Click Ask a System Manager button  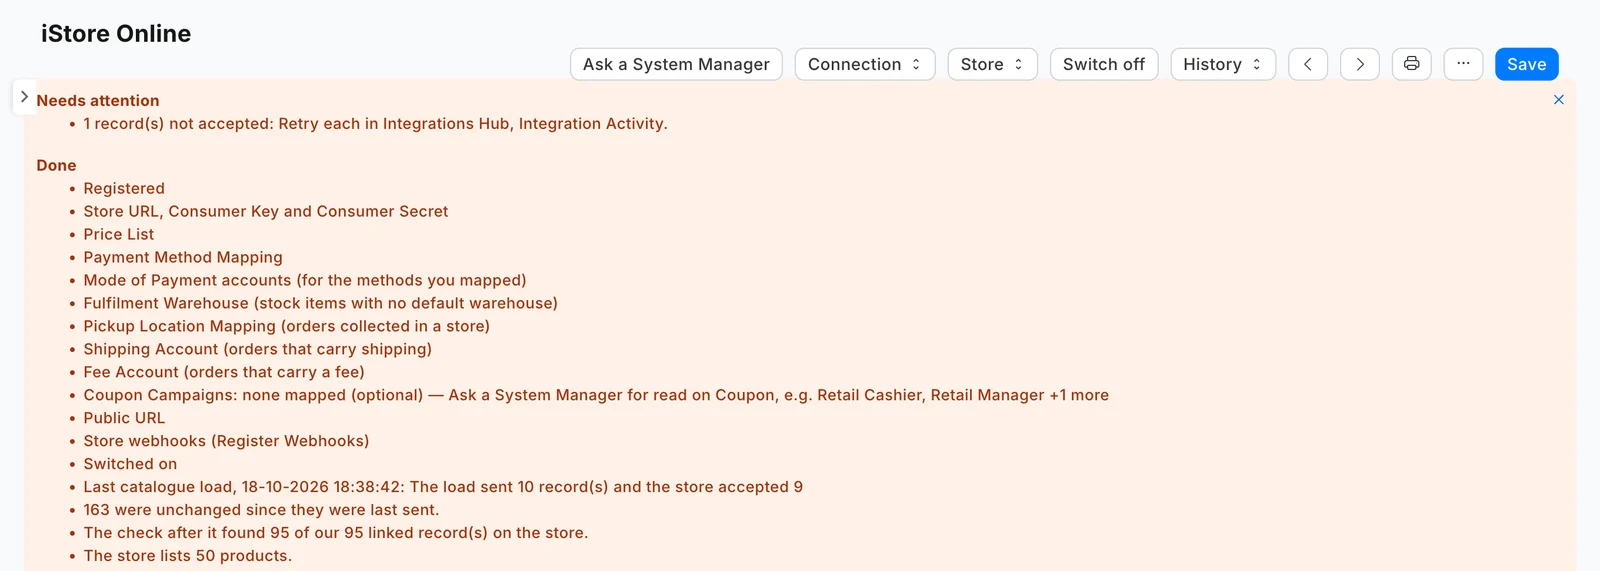[x=676, y=64]
